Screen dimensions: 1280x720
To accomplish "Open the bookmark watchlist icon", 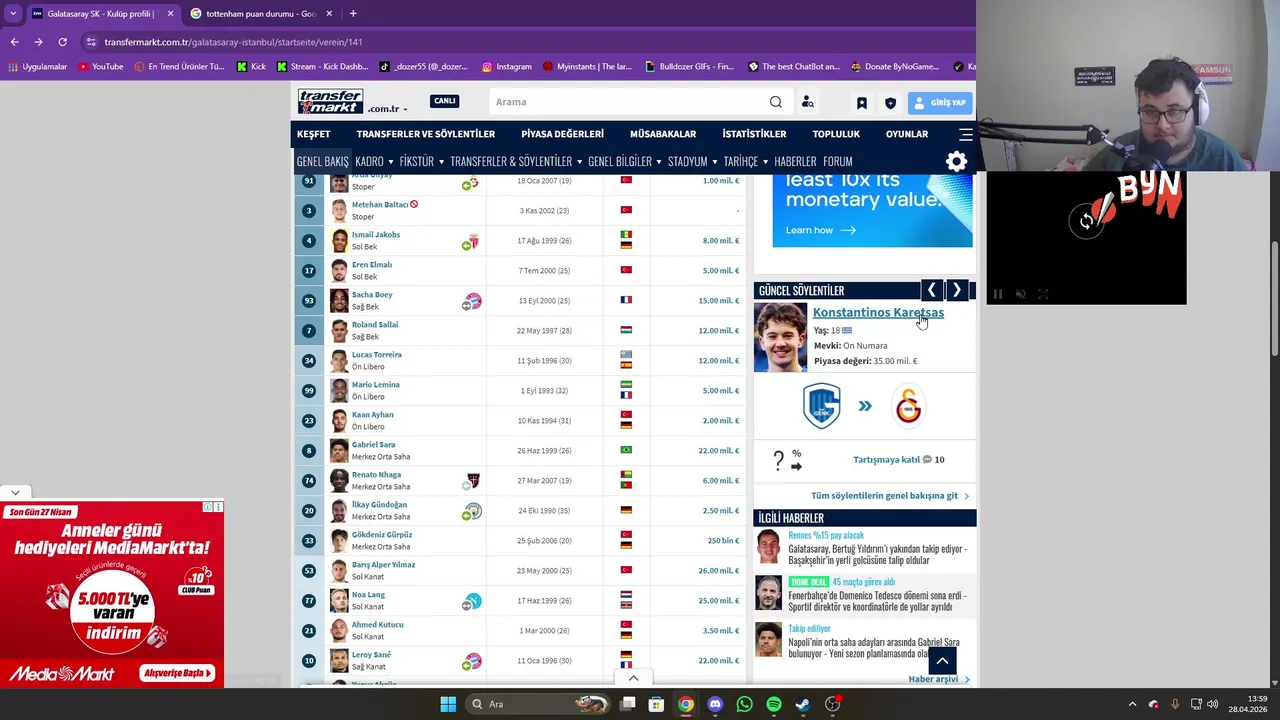I will tap(861, 102).
